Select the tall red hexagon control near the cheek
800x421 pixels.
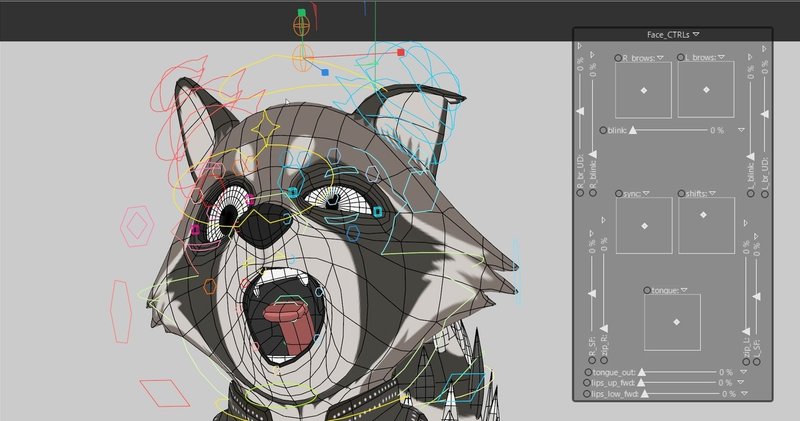coord(121,311)
